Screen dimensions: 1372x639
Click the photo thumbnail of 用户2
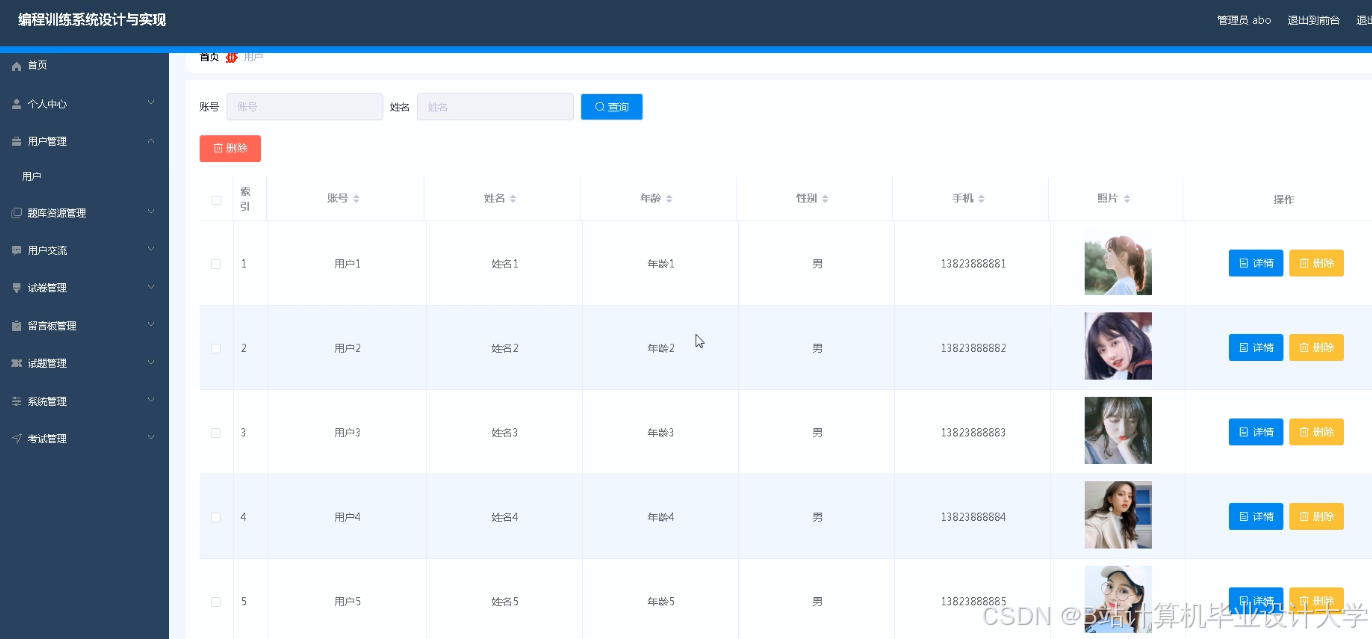tap(1118, 346)
